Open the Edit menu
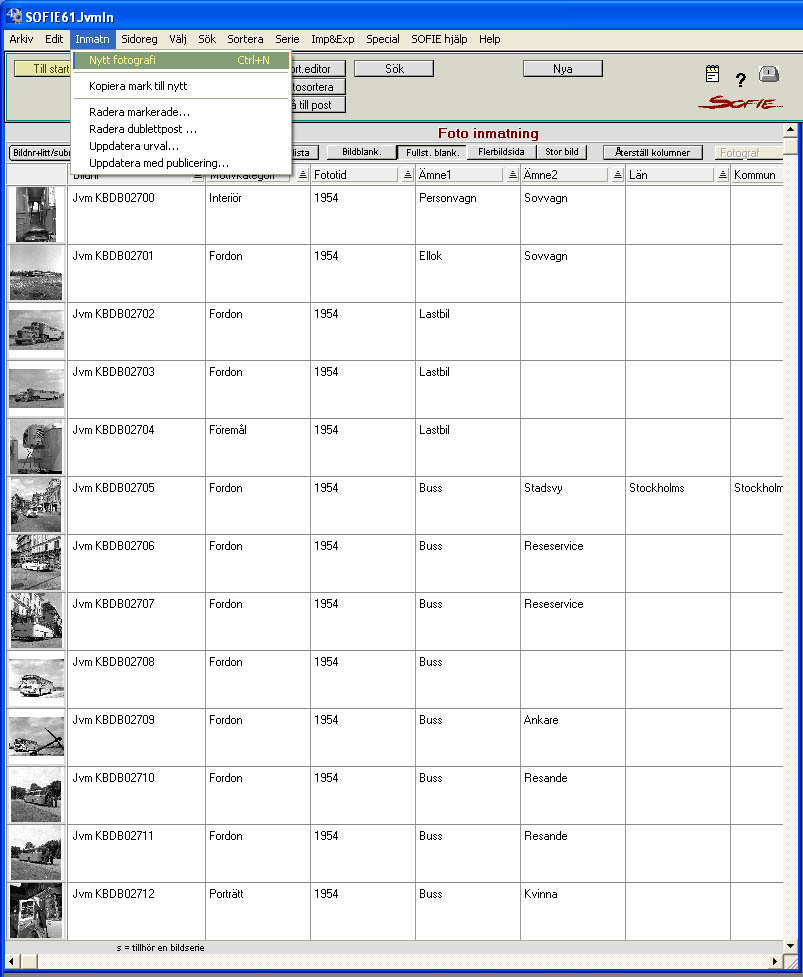Screen dimensions: 803x977 (x=54, y=39)
